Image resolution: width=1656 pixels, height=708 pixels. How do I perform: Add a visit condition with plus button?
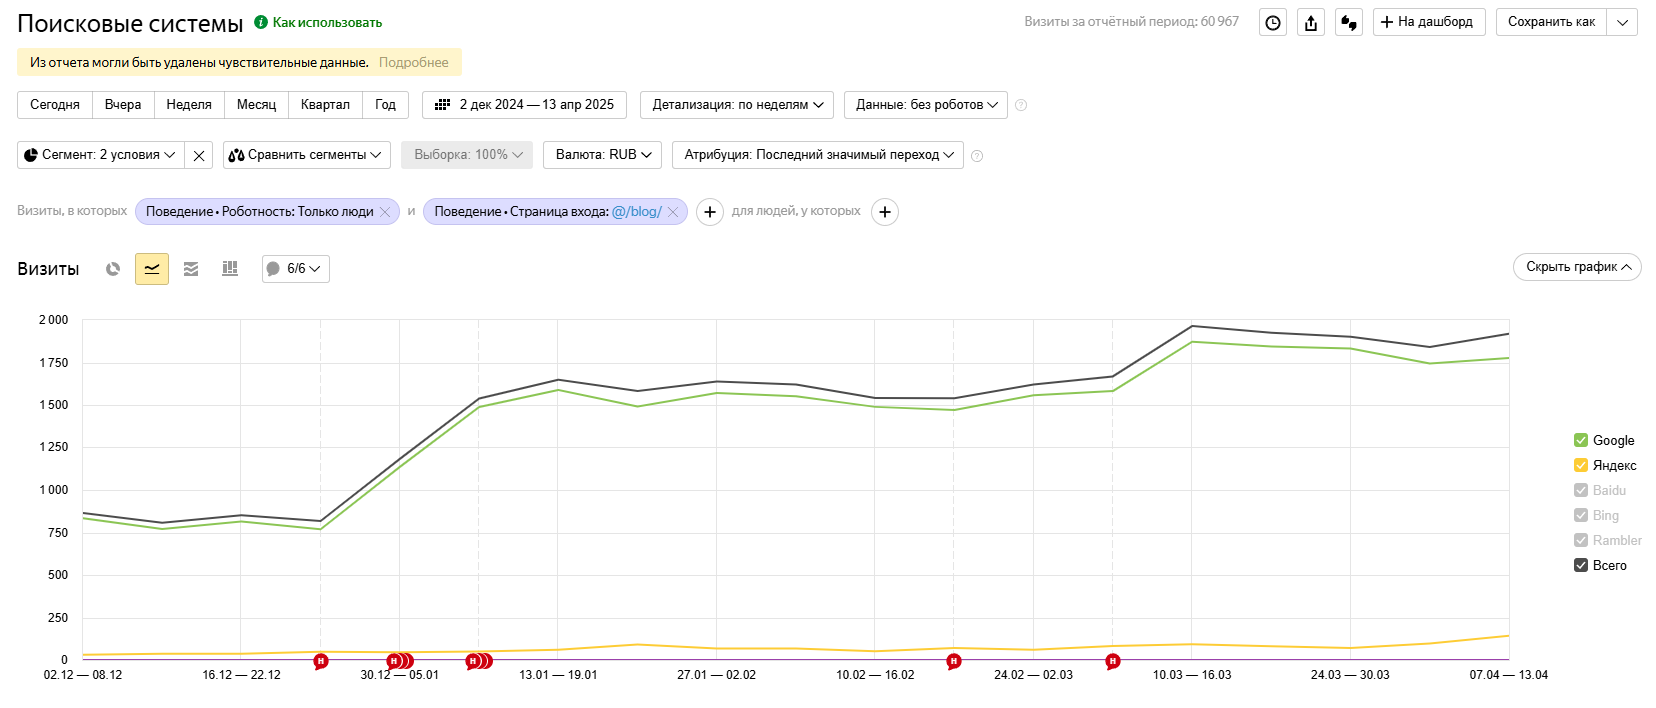709,212
